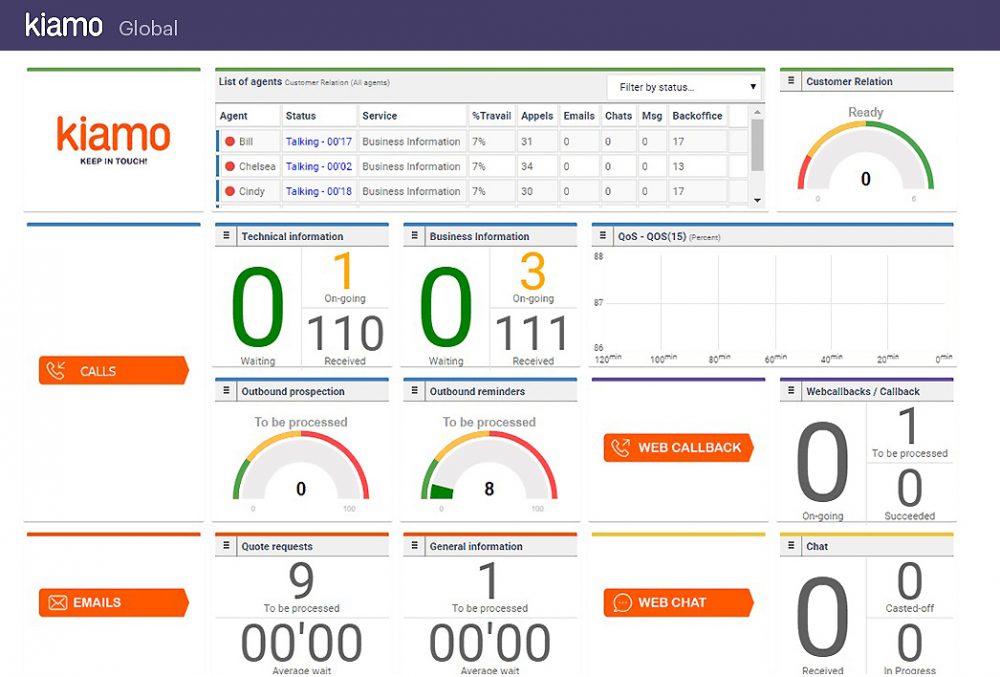Click the Backoffice column header
The image size is (1000, 677).
pyautogui.click(x=697, y=116)
